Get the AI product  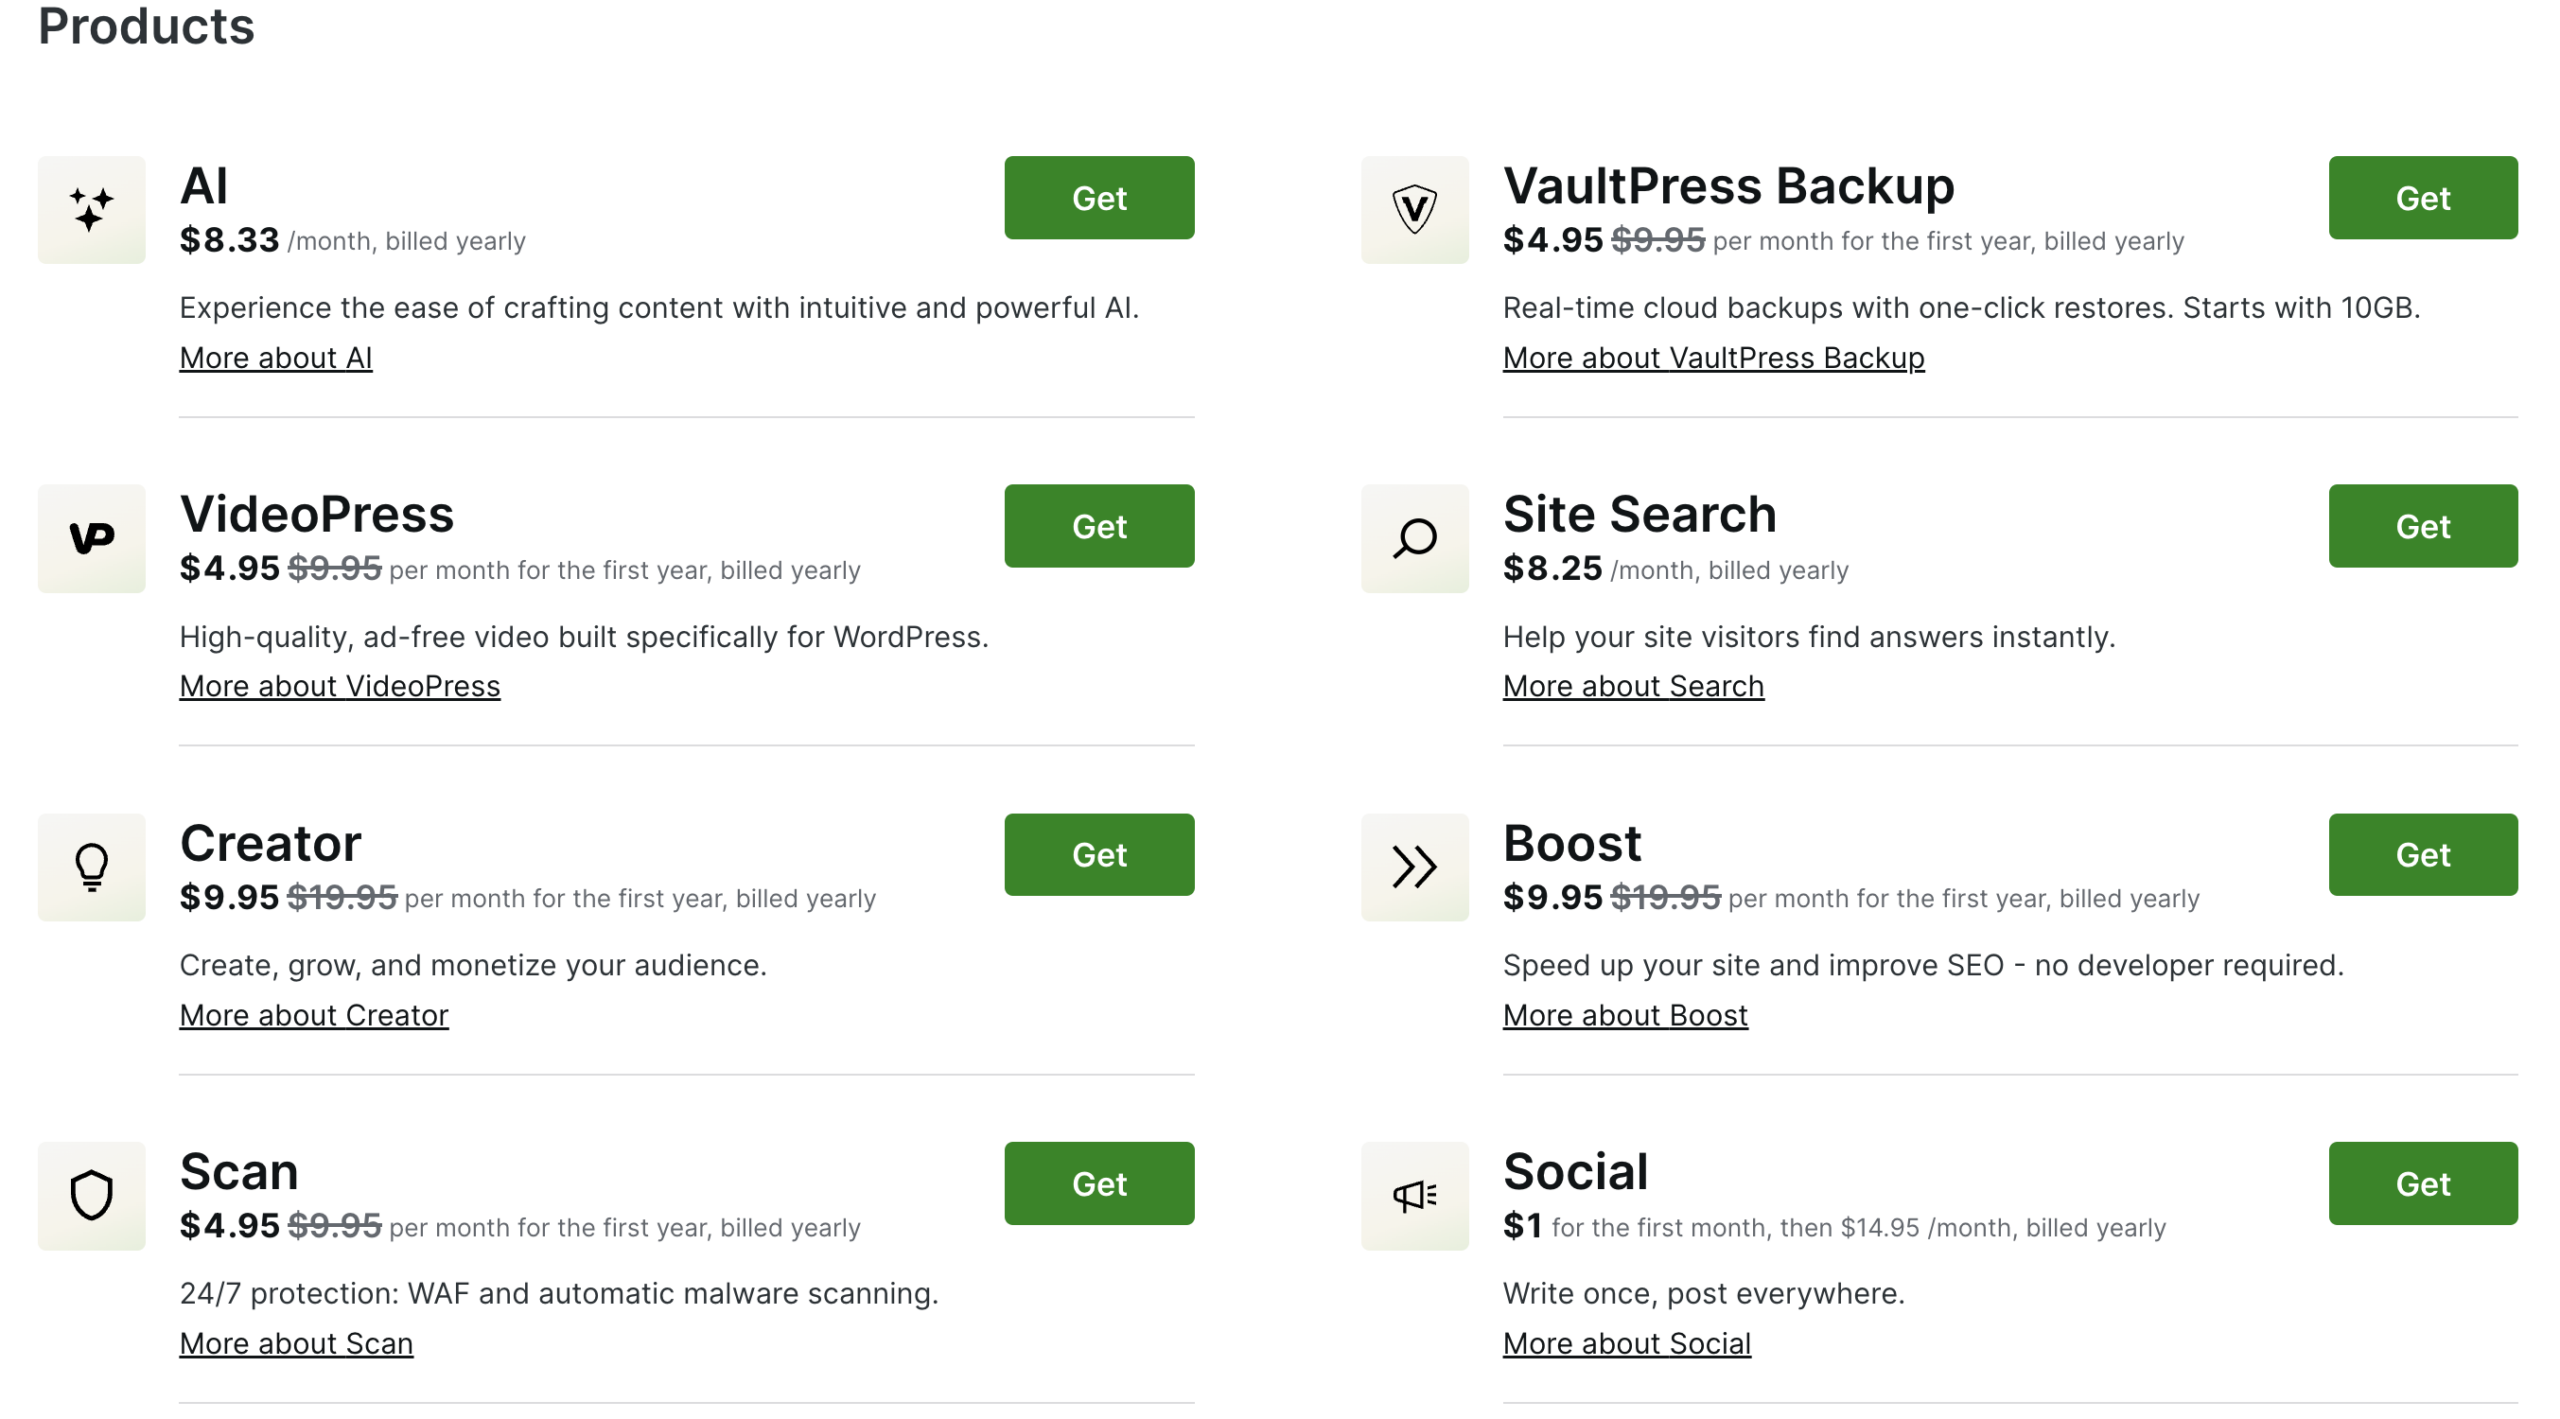tap(1098, 197)
